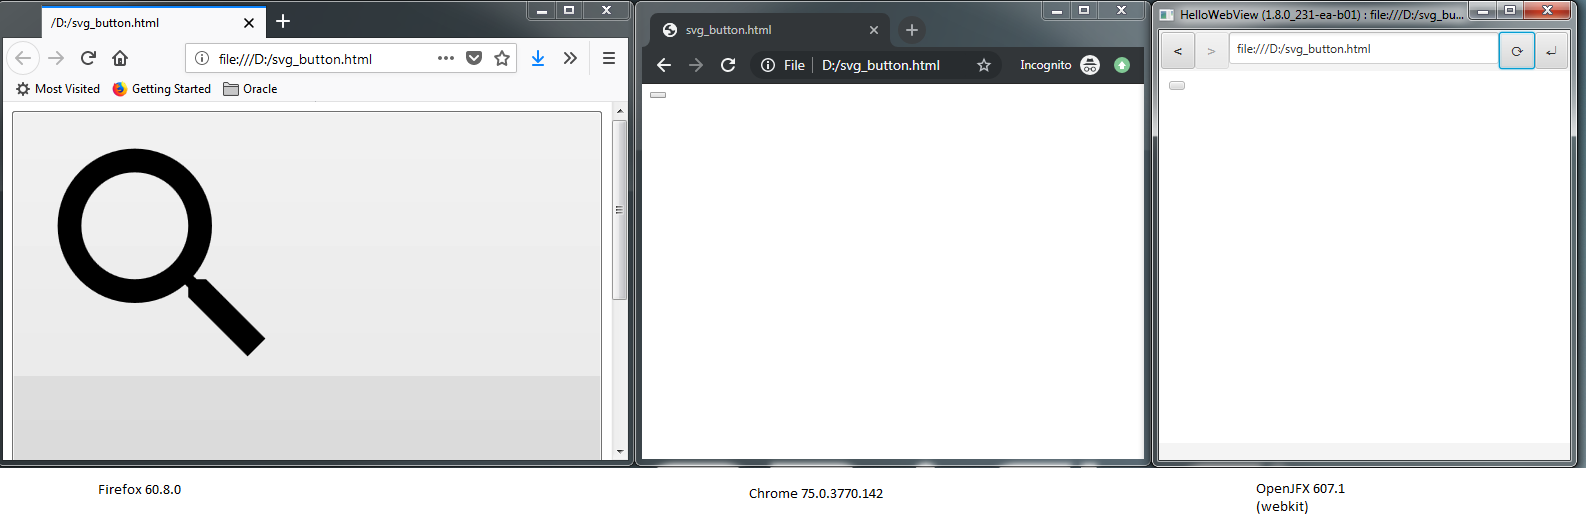Click the Pocket save icon in Firefox

(x=474, y=58)
